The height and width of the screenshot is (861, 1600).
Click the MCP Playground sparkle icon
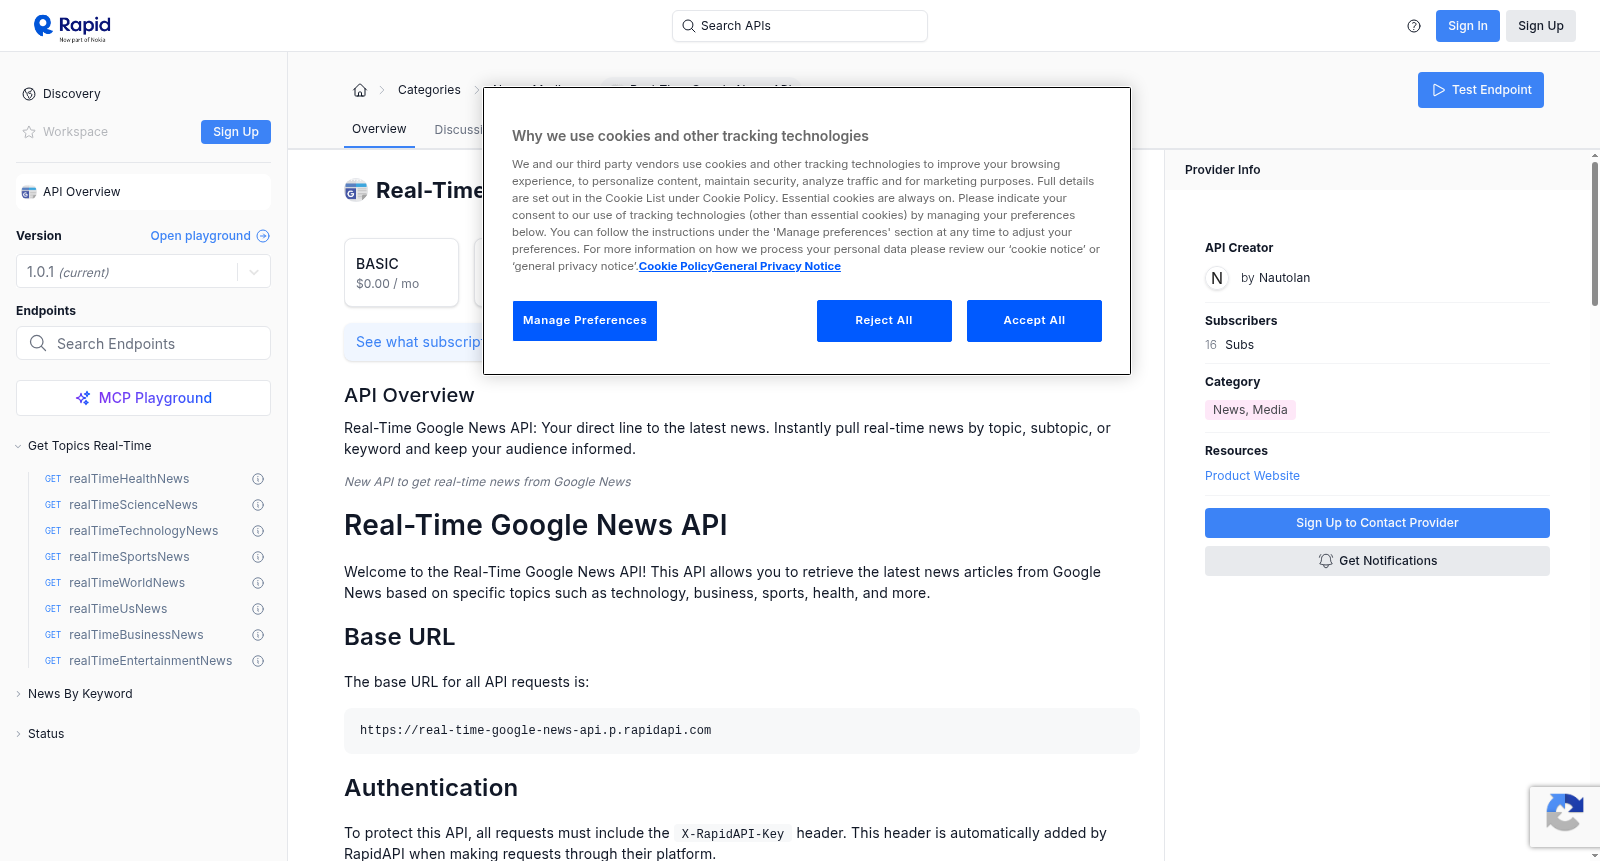coord(83,398)
